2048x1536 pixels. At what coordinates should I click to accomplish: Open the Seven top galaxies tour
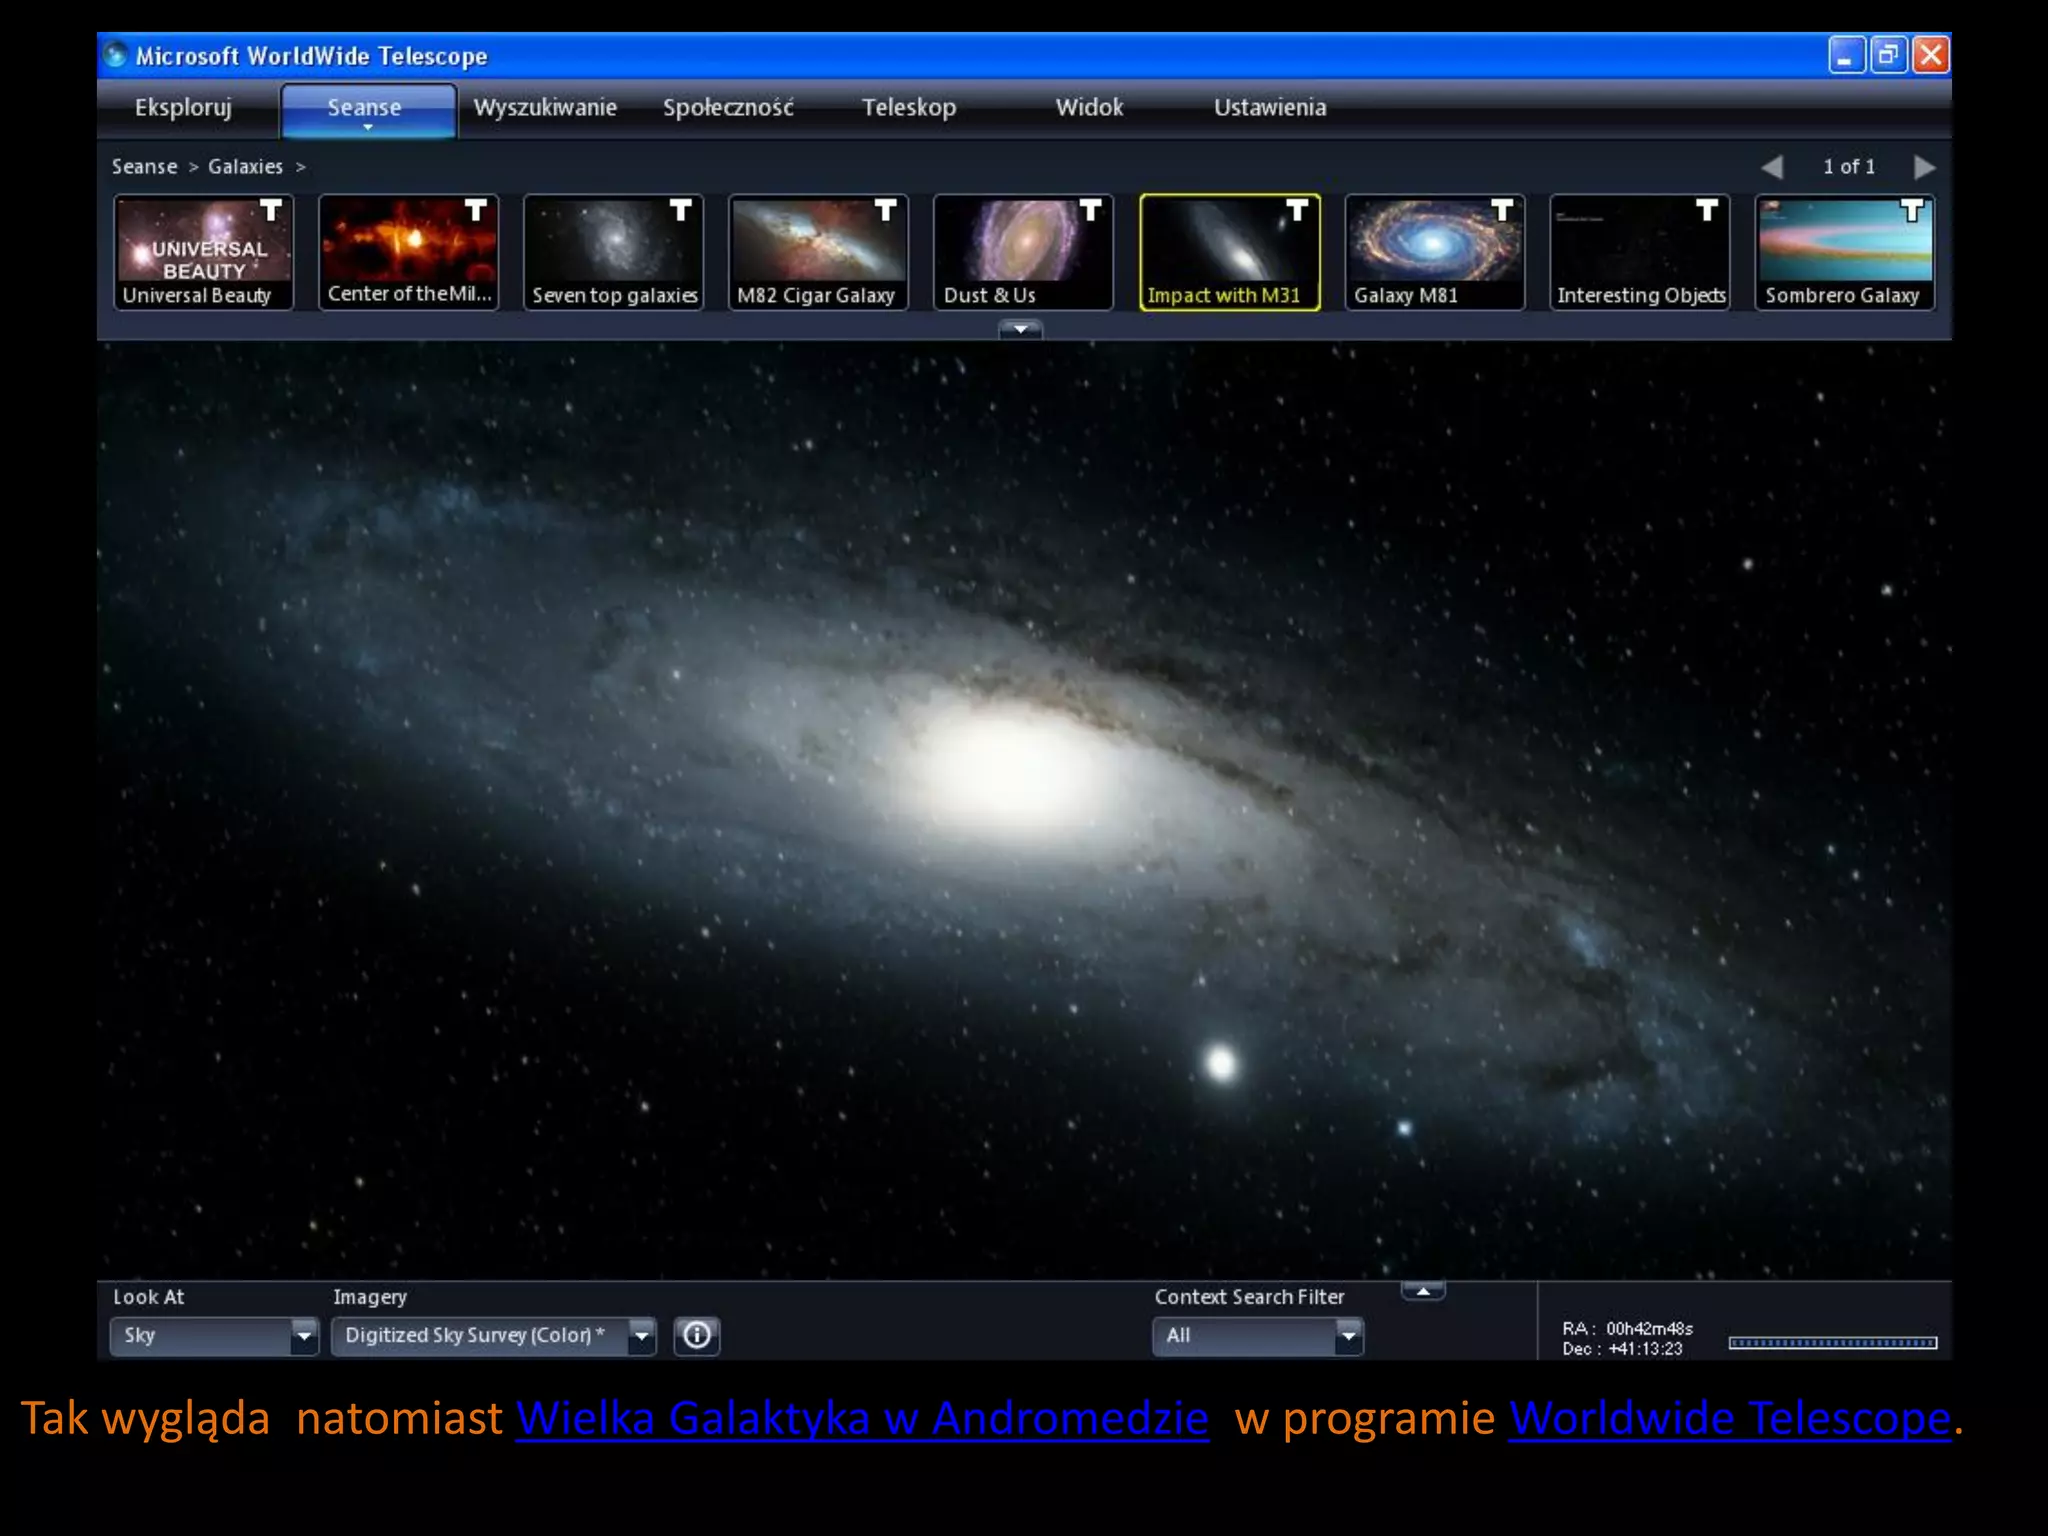point(614,252)
